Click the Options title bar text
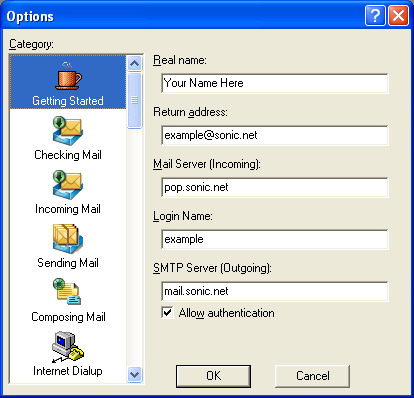This screenshot has width=414, height=398. pyautogui.click(x=30, y=17)
